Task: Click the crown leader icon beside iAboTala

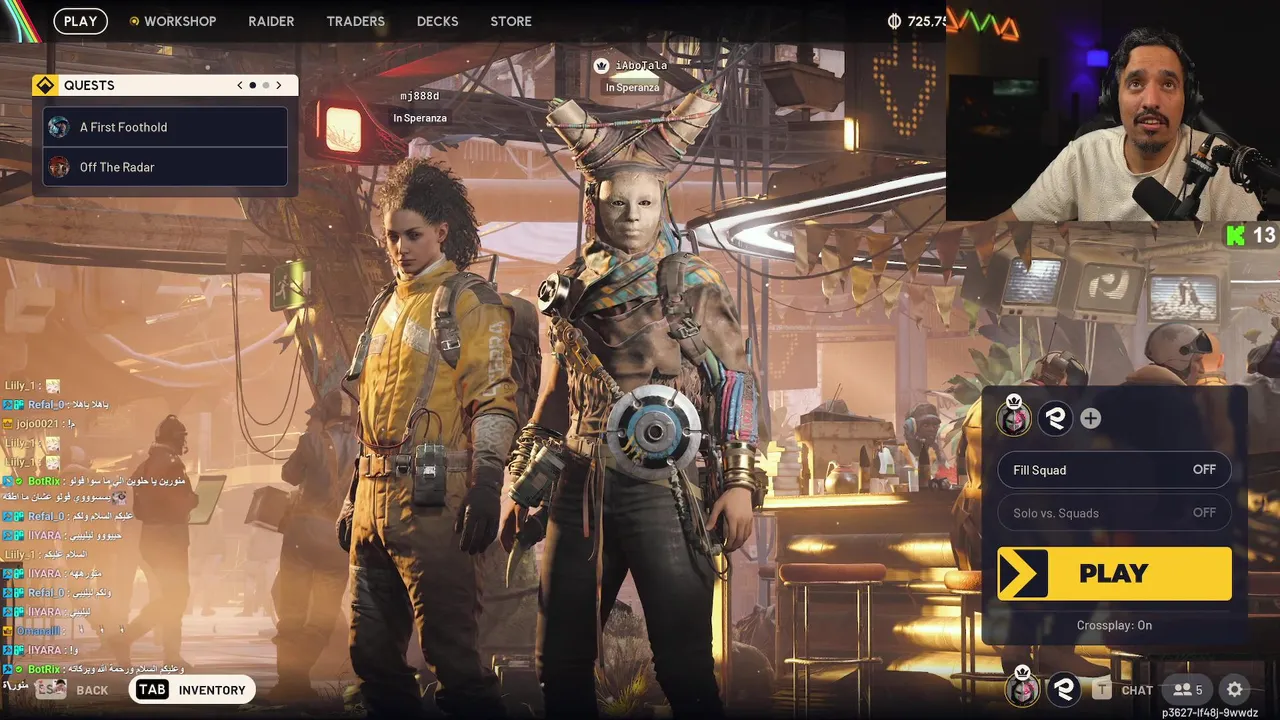Action: pyautogui.click(x=601, y=65)
